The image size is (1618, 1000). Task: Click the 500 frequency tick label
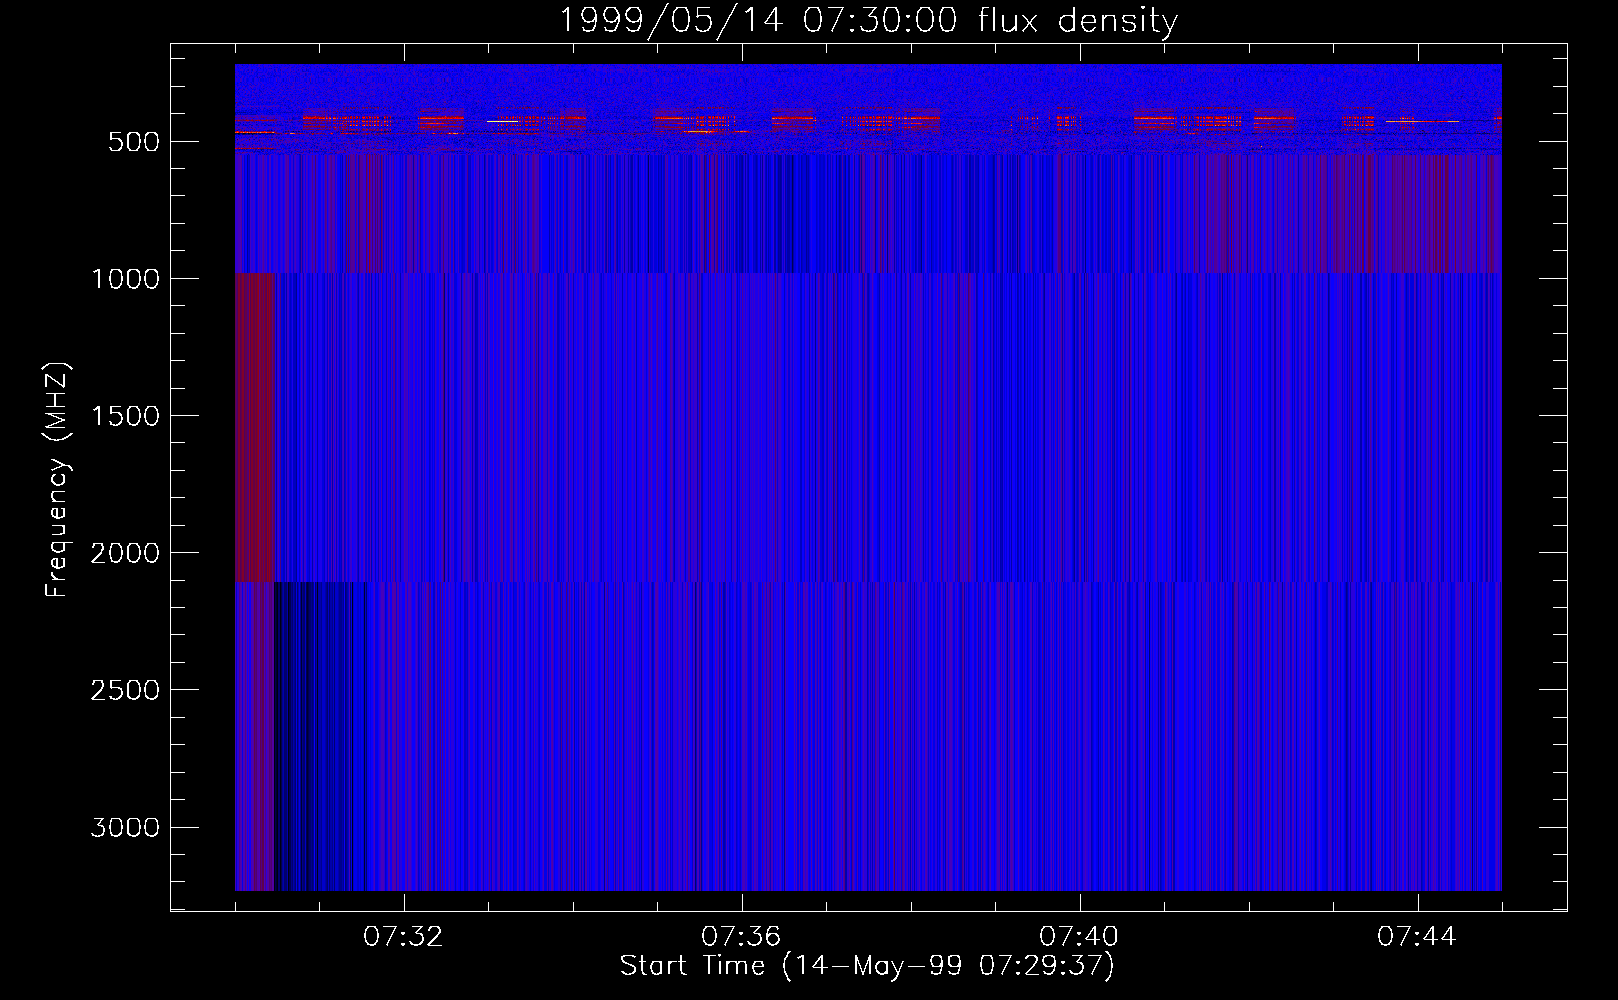pyautogui.click(x=134, y=142)
